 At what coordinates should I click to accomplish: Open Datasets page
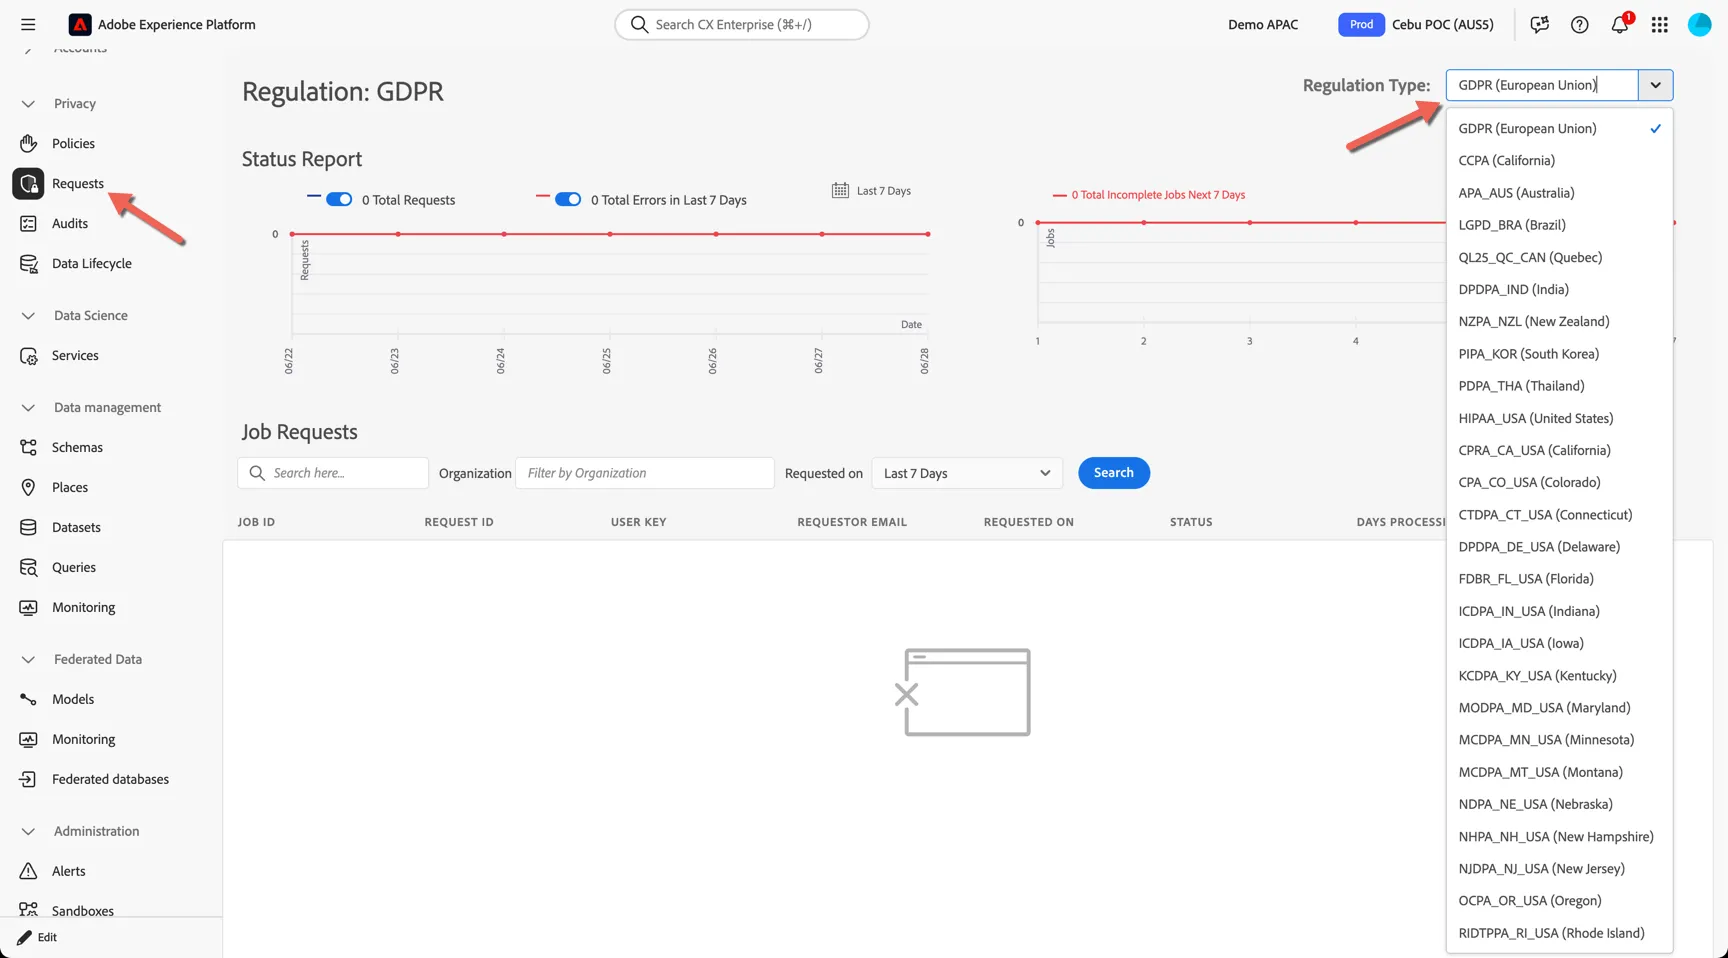(x=76, y=527)
